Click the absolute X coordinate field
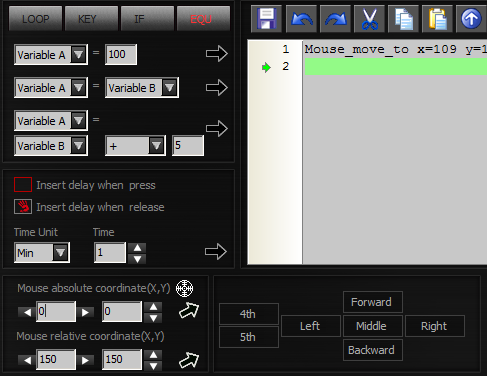This screenshot has height=376, width=487. (x=56, y=312)
